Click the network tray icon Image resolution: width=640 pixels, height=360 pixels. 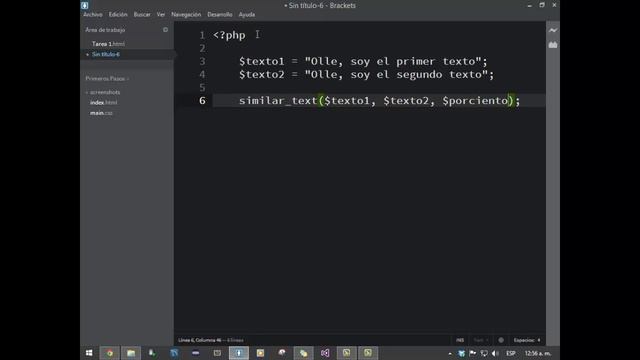[484, 353]
